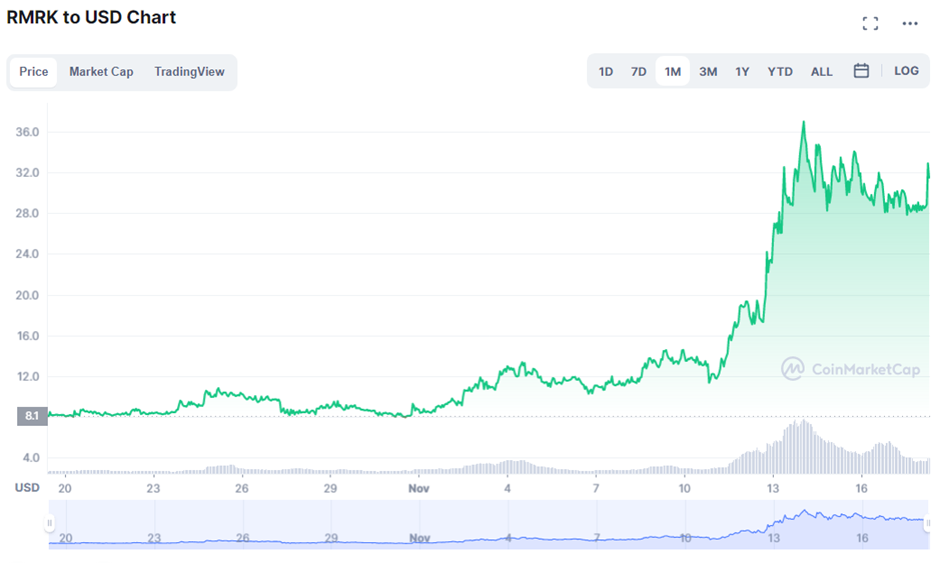Select the Price tab
The width and height of the screenshot is (940, 563).
pos(34,71)
